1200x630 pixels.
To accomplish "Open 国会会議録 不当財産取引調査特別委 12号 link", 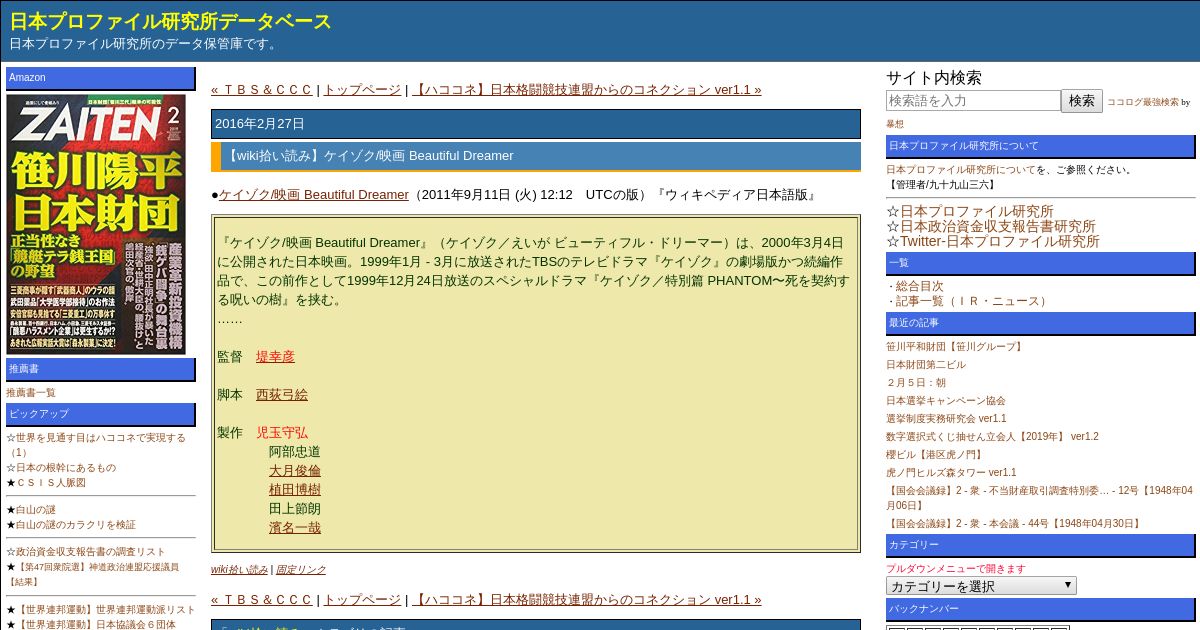I will coord(1039,498).
